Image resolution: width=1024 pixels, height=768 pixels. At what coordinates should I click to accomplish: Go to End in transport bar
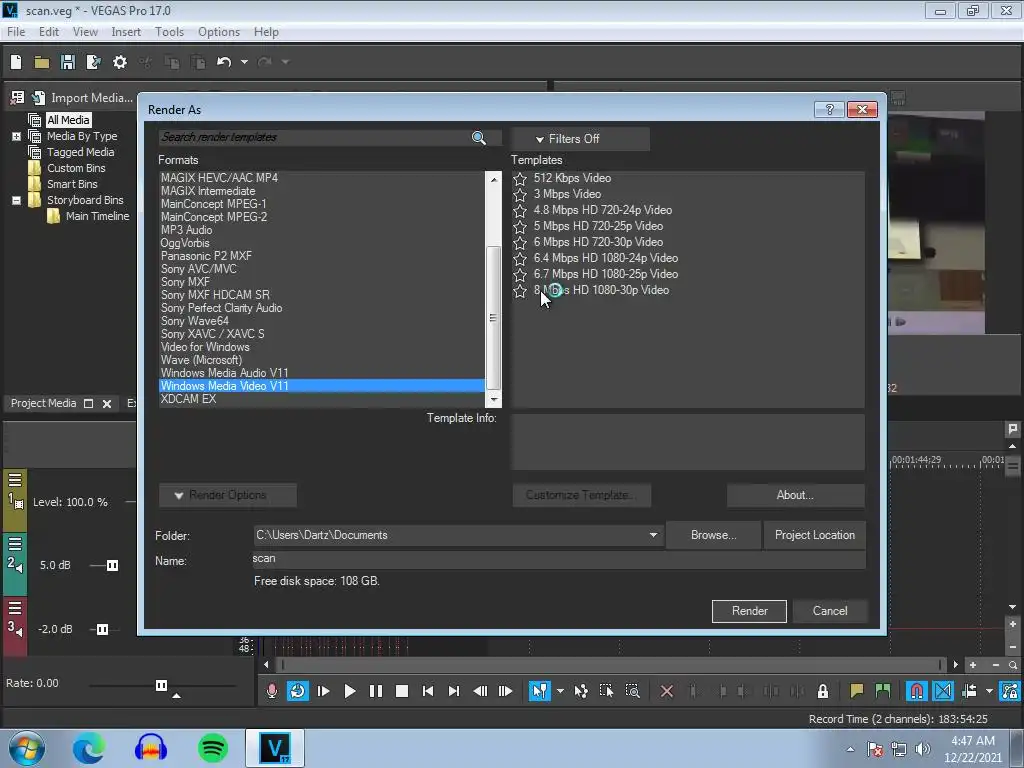point(454,691)
